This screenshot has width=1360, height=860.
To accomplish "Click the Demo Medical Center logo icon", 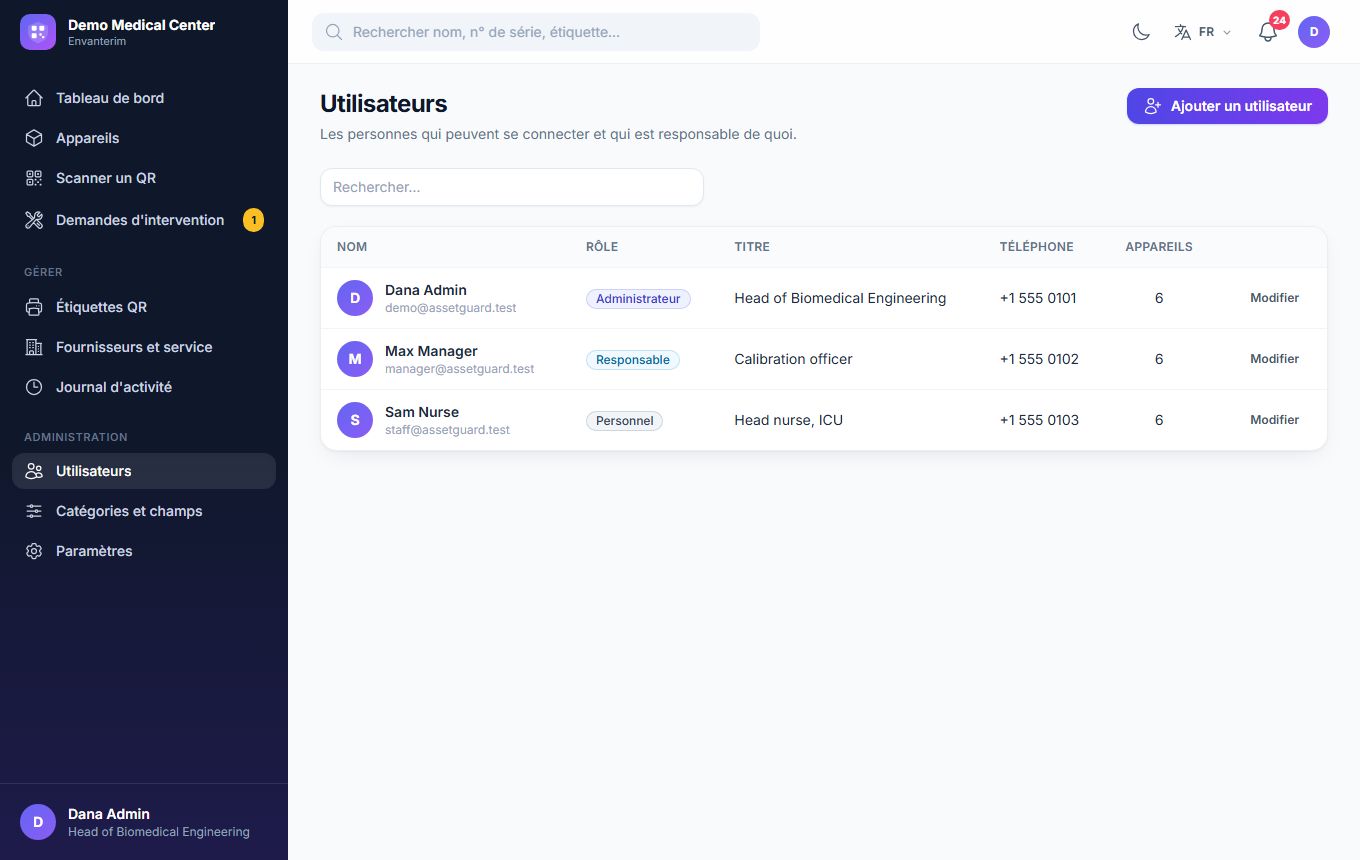I will point(38,32).
